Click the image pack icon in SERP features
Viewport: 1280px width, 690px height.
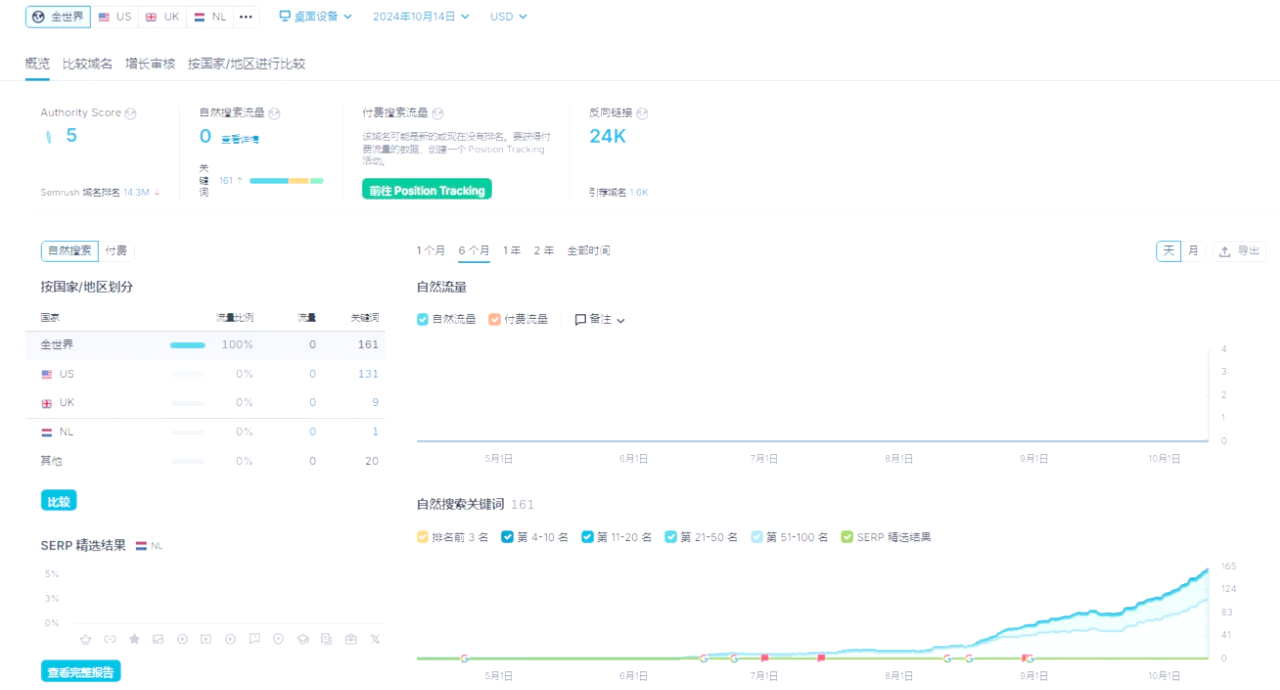pyautogui.click(x=158, y=639)
